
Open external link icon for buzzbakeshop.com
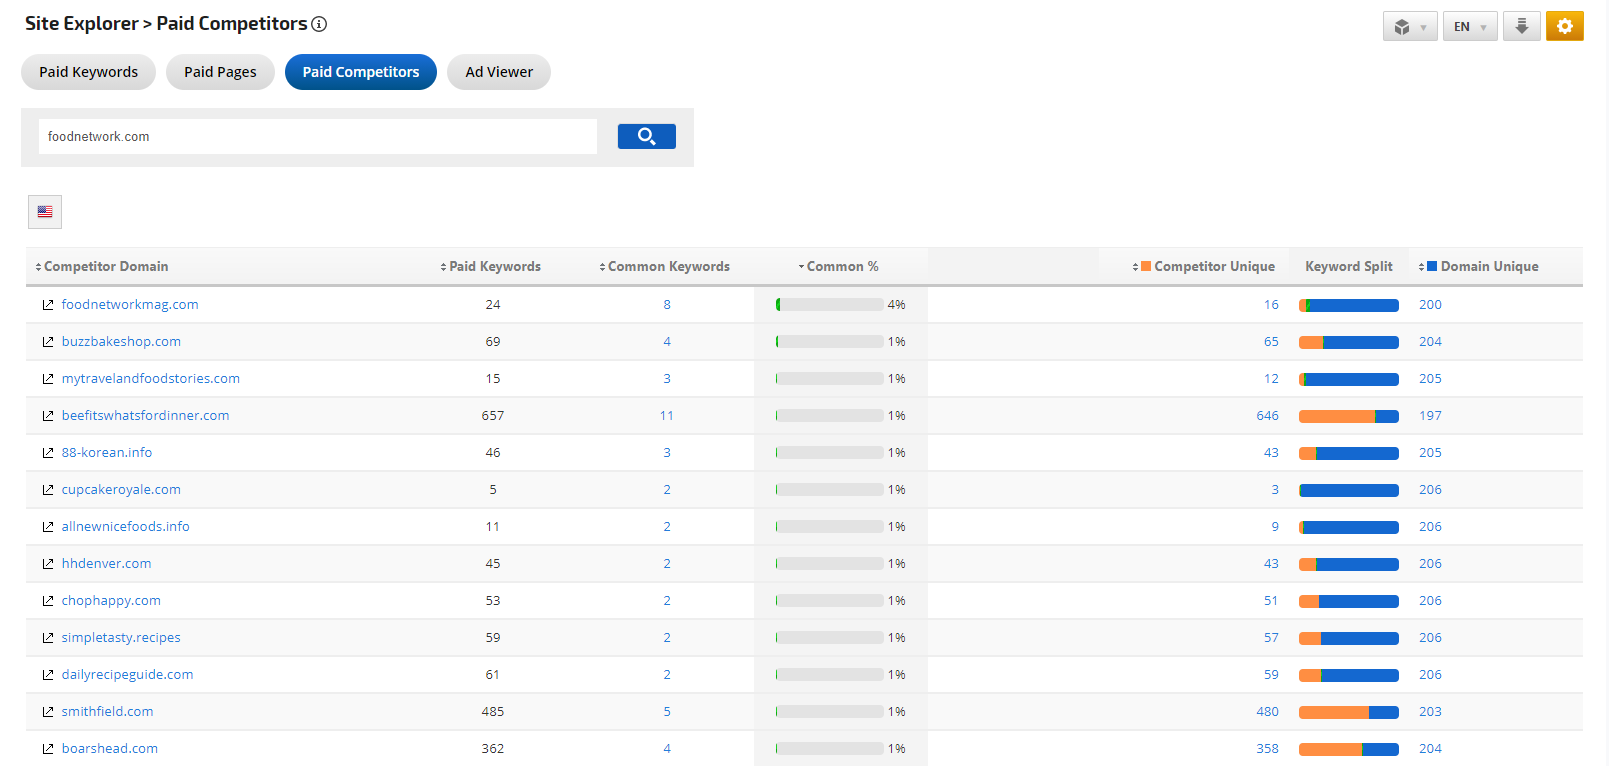pos(48,342)
